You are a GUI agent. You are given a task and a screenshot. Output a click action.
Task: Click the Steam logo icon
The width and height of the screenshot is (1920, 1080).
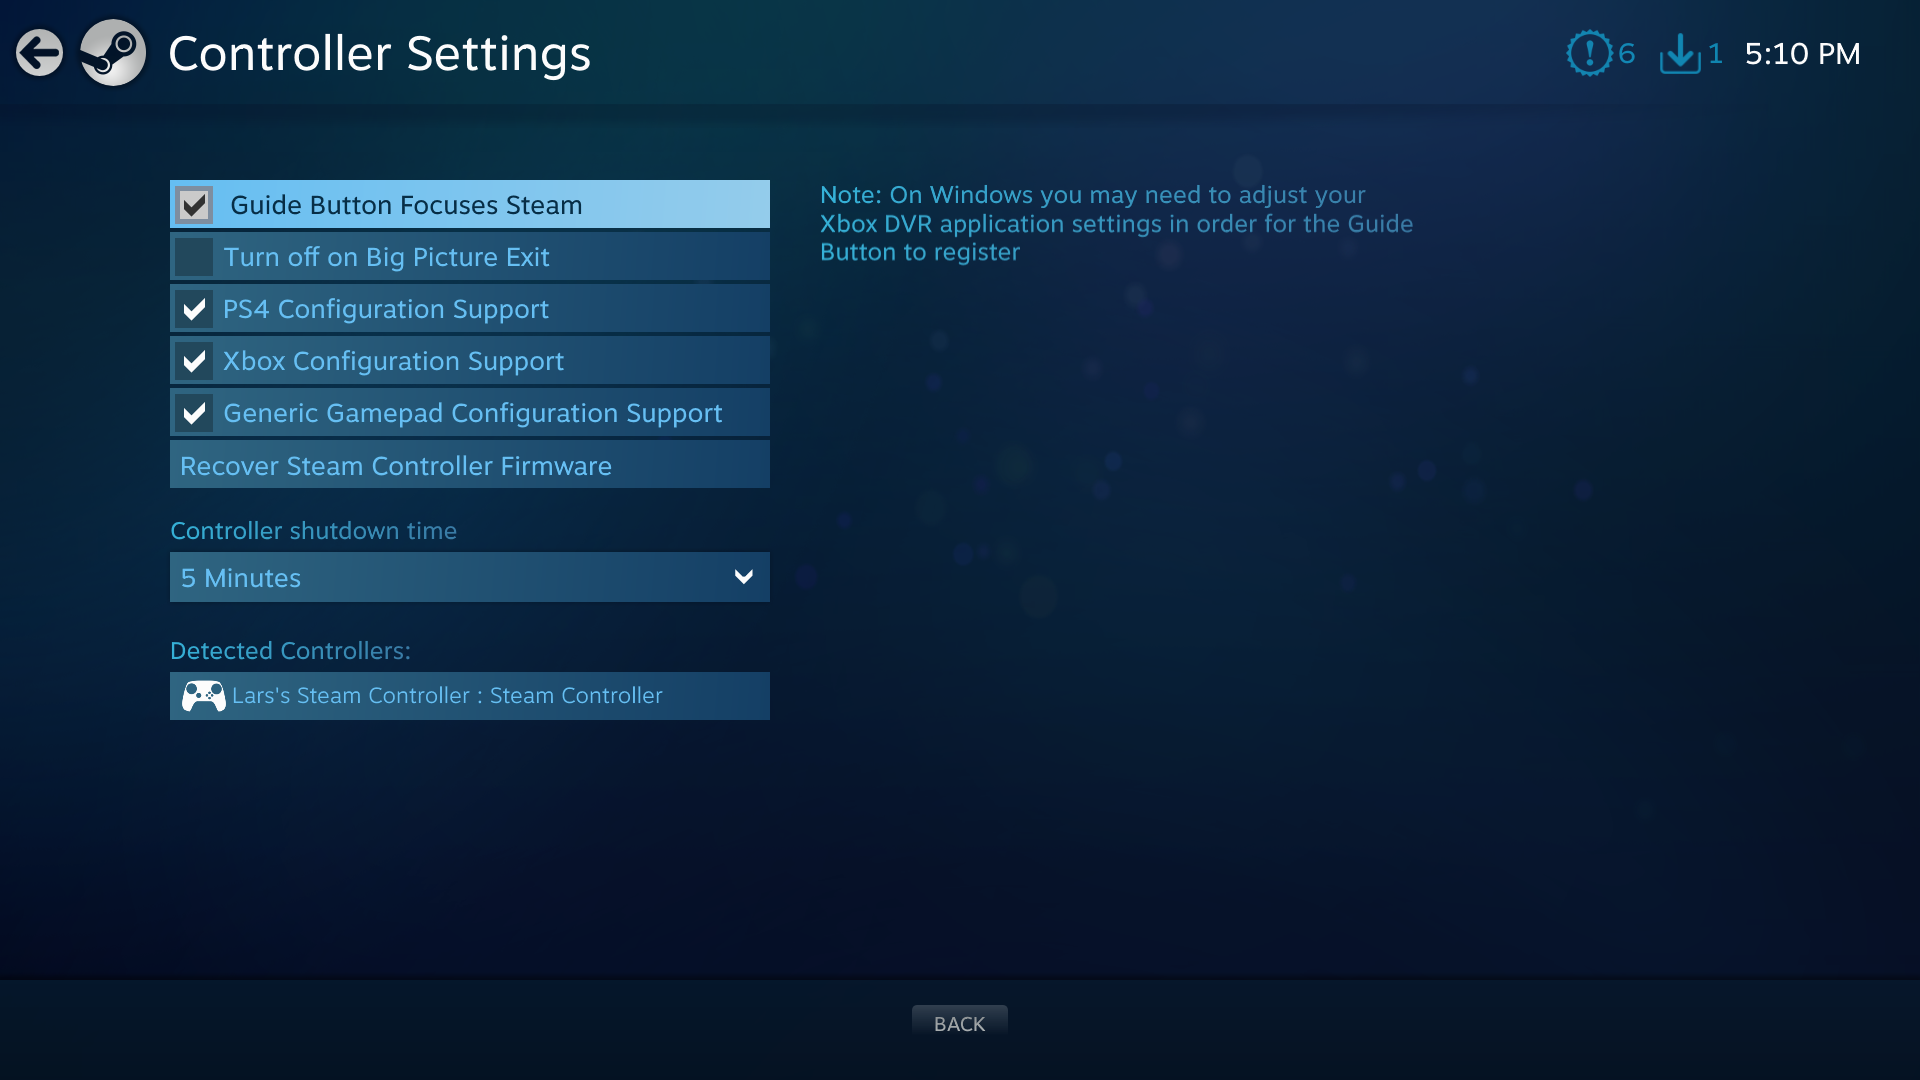pos(115,53)
